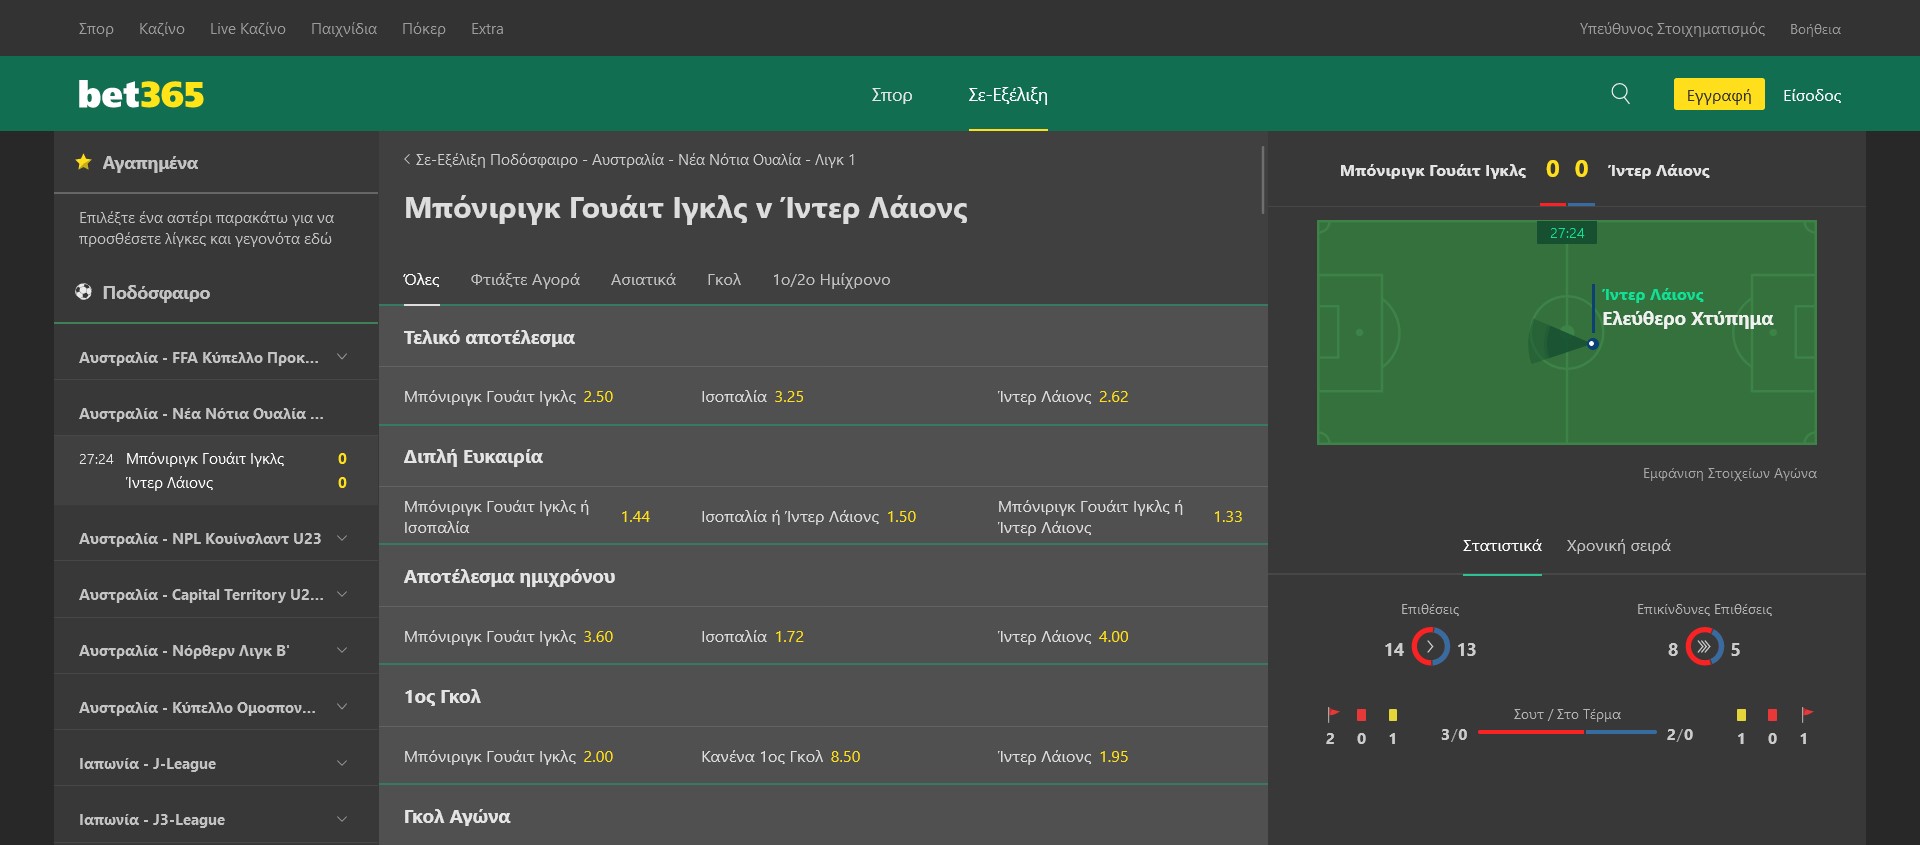Click the bet365 logo
Screen dimensions: 1920x845
tap(141, 94)
